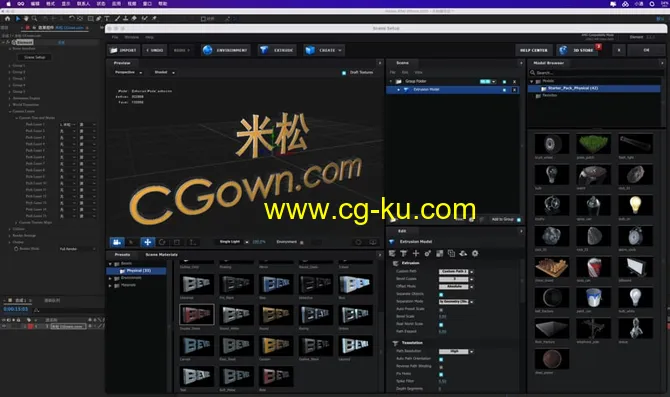Toggle the Extrusion Model visibility checkbox

tap(504, 90)
